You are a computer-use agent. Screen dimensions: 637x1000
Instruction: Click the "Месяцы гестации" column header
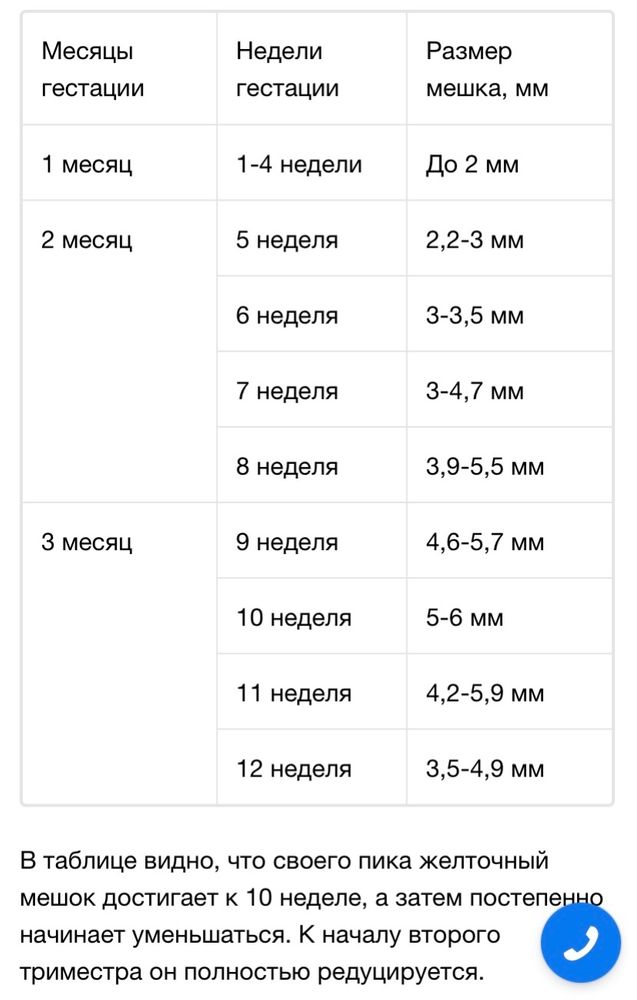point(93,70)
